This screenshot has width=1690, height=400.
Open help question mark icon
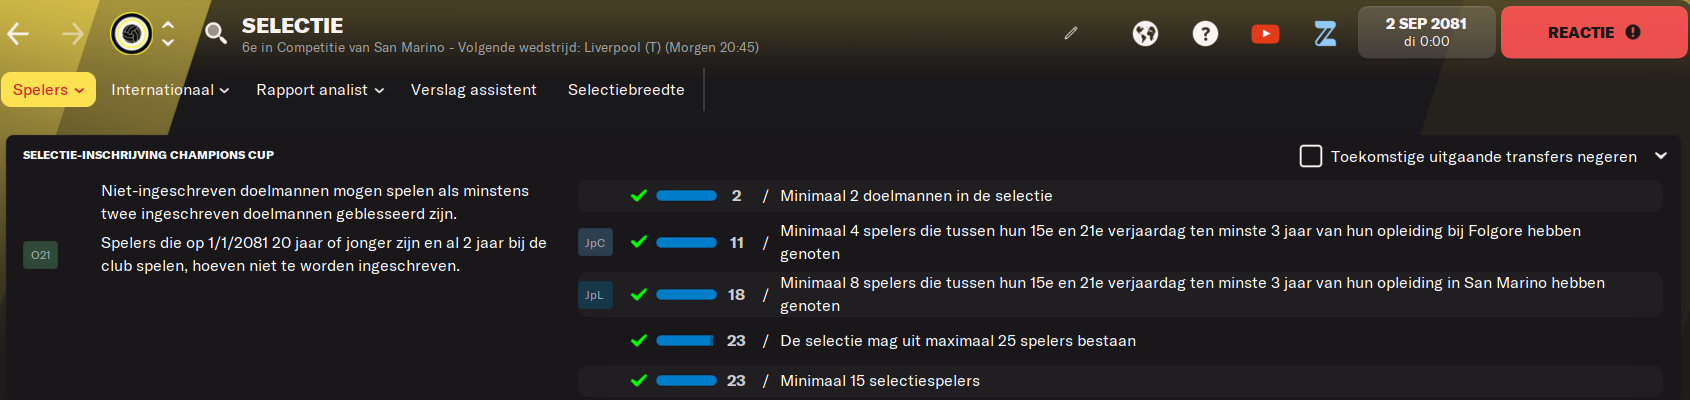click(1205, 34)
